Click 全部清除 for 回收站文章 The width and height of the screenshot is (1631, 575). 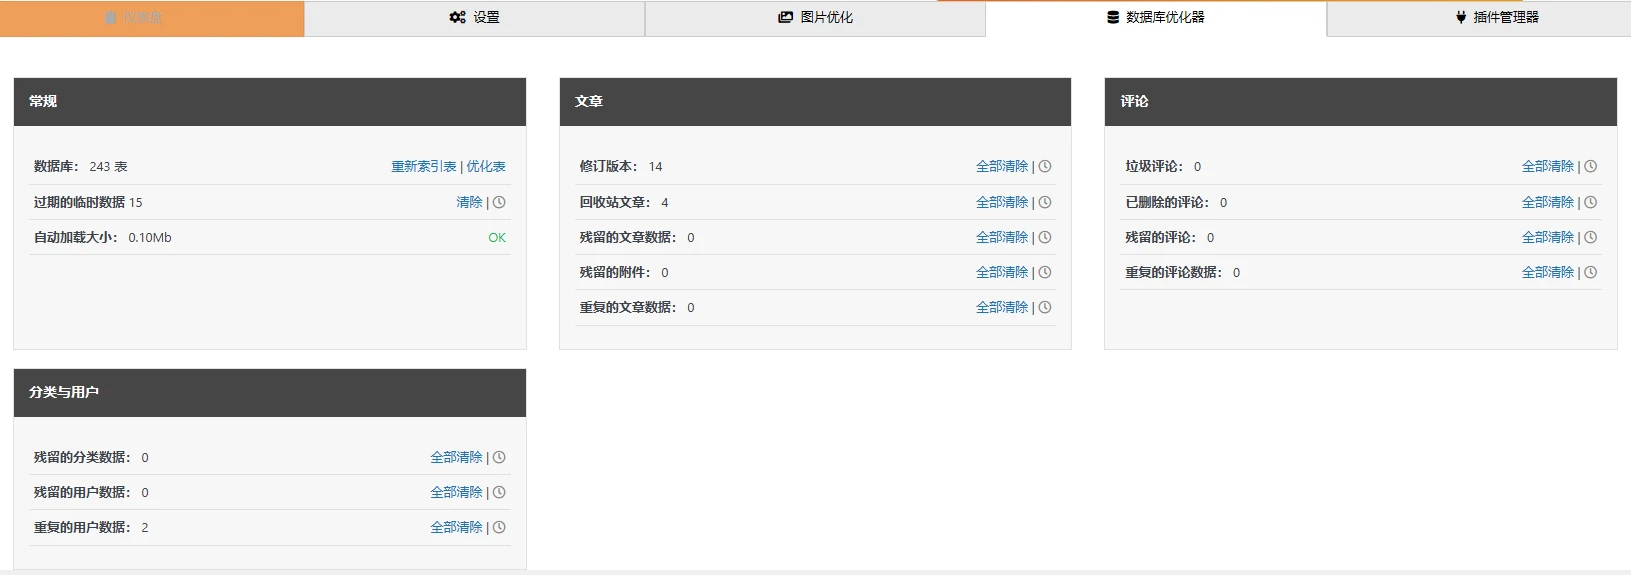(1002, 202)
